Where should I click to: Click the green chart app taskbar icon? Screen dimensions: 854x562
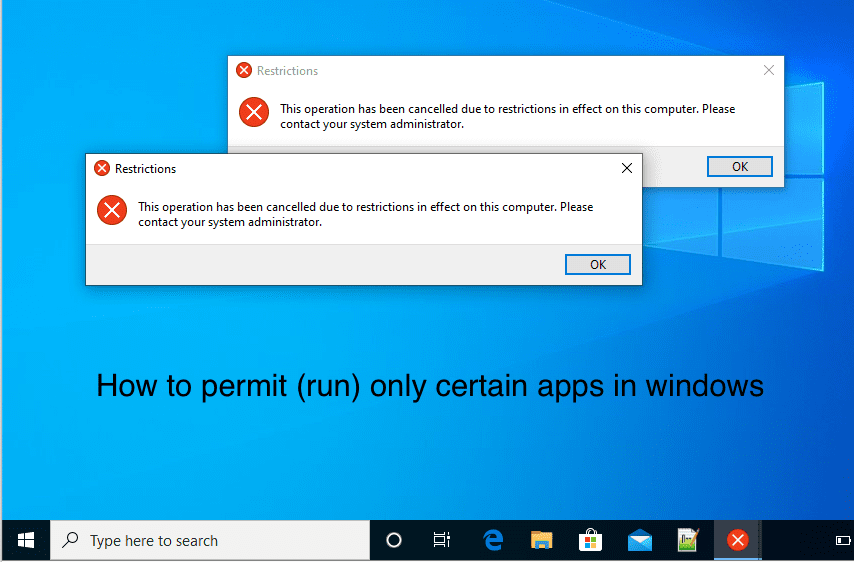click(688, 541)
